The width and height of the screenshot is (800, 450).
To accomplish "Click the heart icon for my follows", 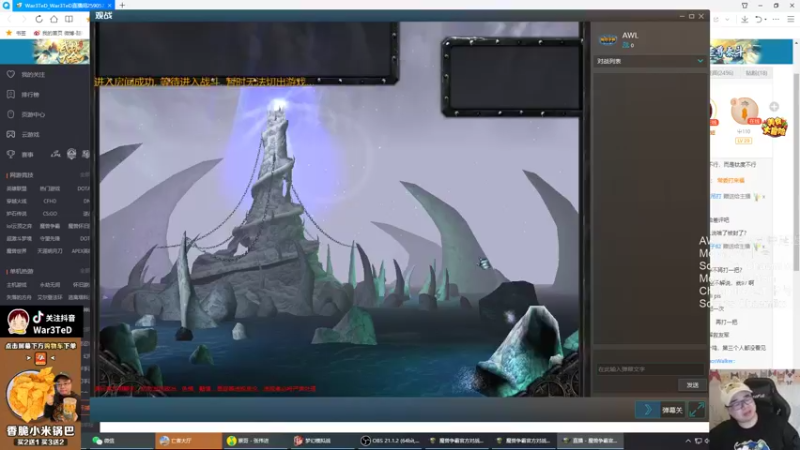I will click(11, 74).
